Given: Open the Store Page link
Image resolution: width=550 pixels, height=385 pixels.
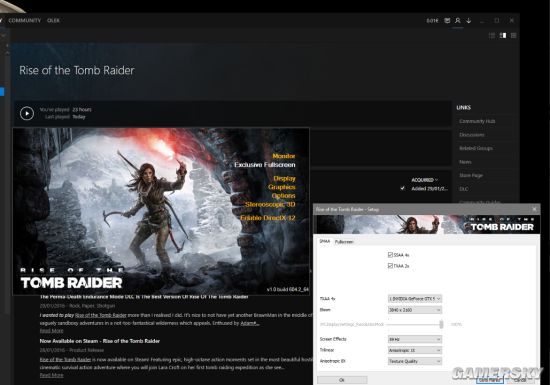Looking at the screenshot, I should click(x=471, y=175).
